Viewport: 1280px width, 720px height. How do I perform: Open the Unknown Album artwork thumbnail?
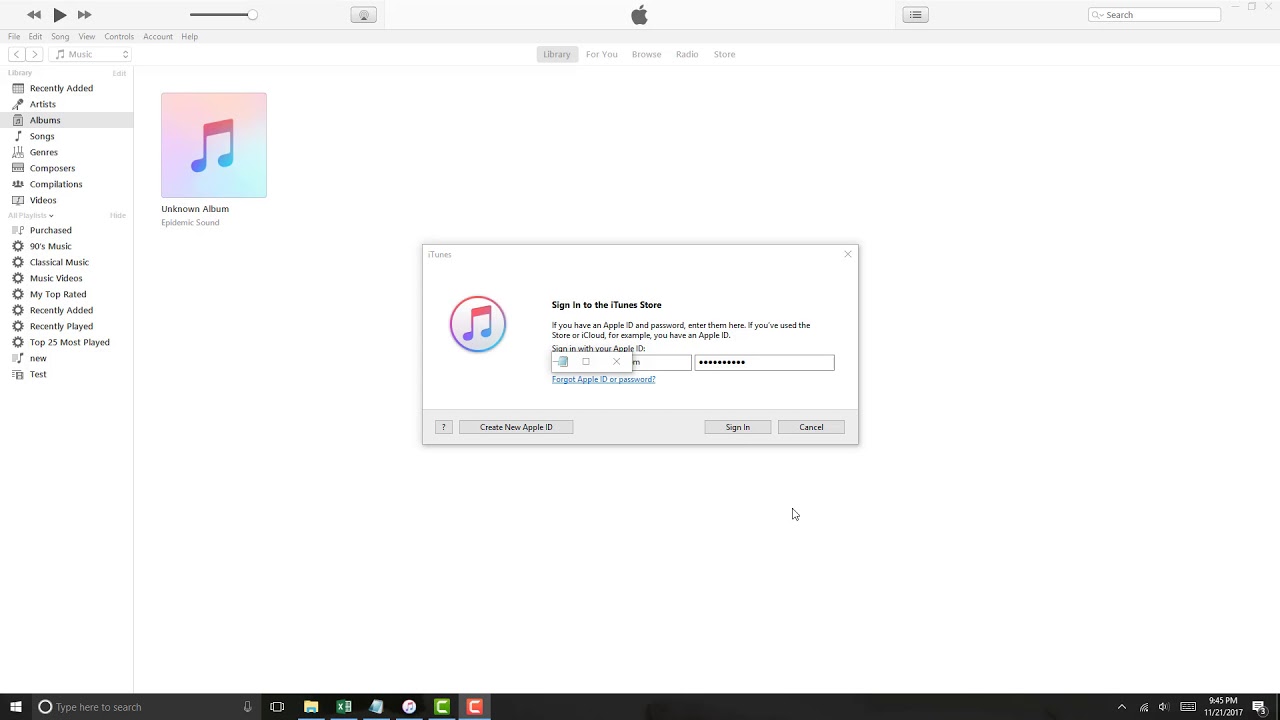point(214,145)
